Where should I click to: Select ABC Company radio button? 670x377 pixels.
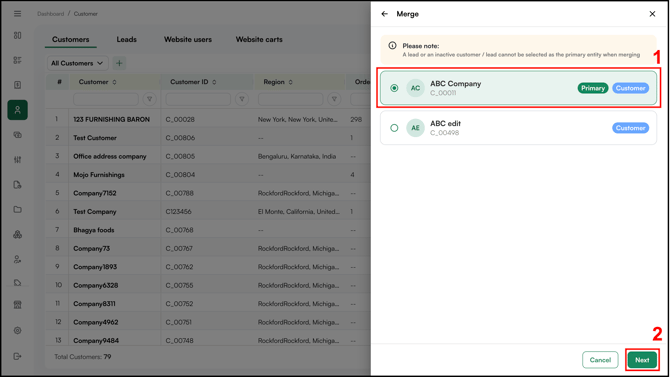tap(394, 88)
